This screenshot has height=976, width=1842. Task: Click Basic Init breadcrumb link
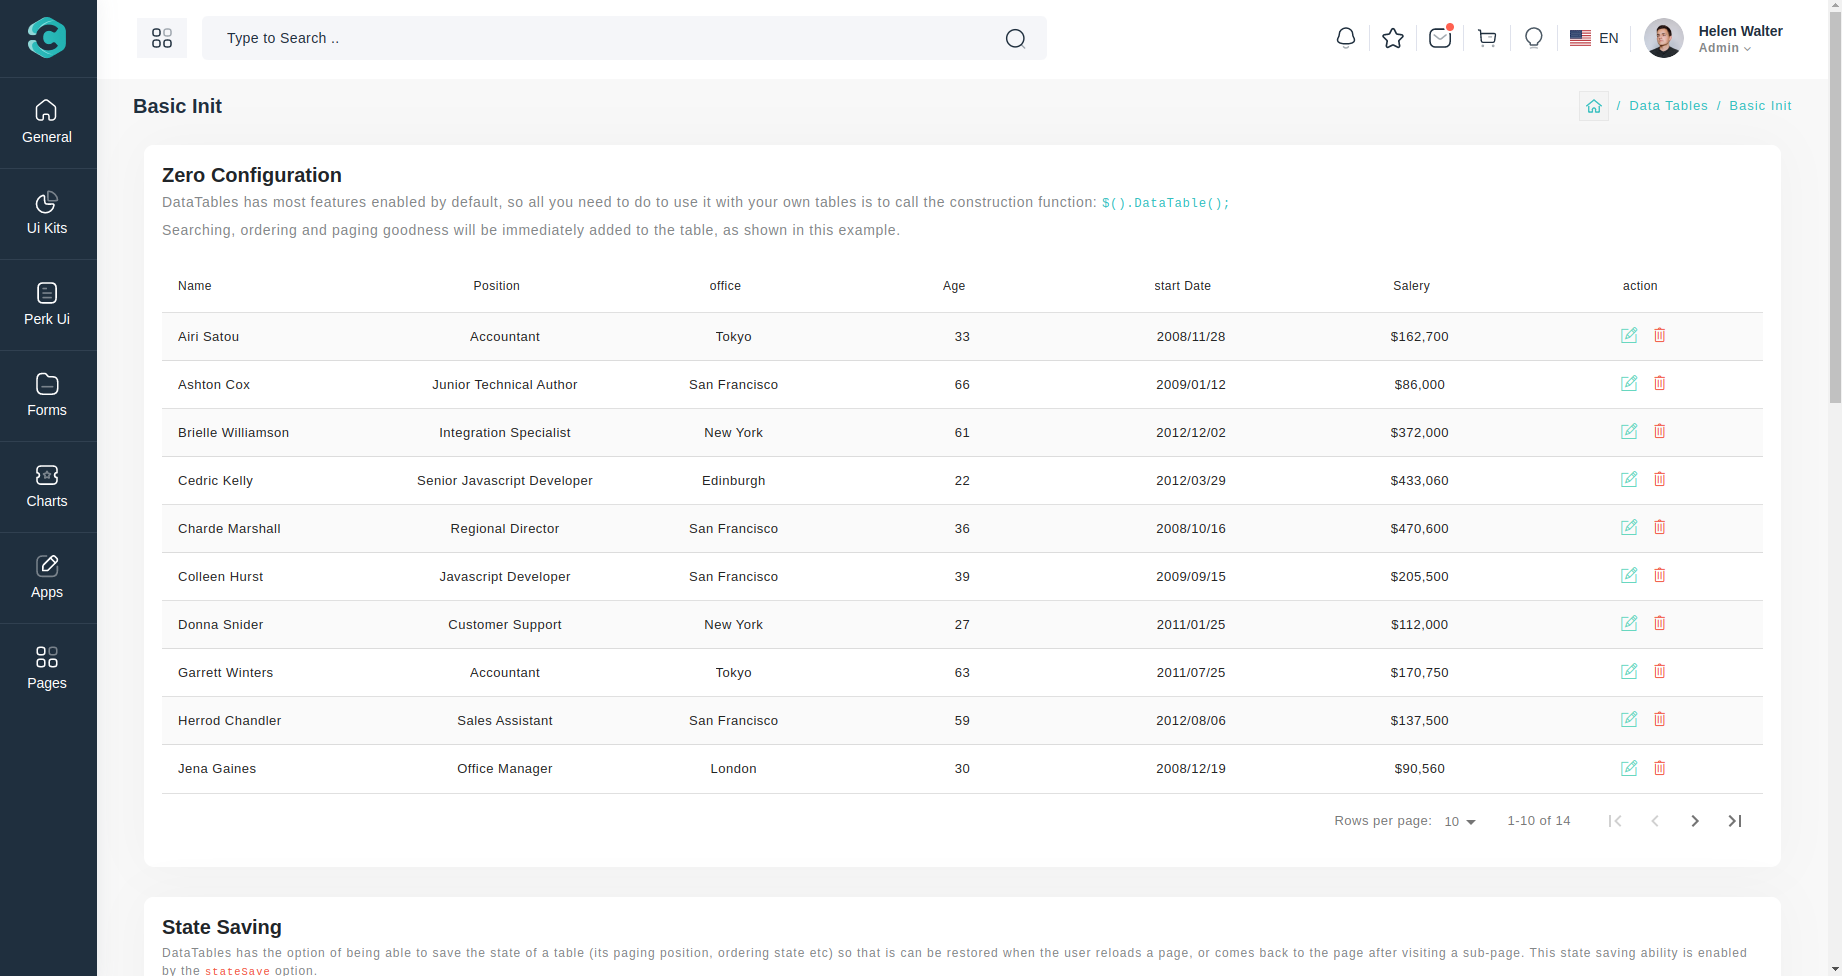[x=1760, y=106]
